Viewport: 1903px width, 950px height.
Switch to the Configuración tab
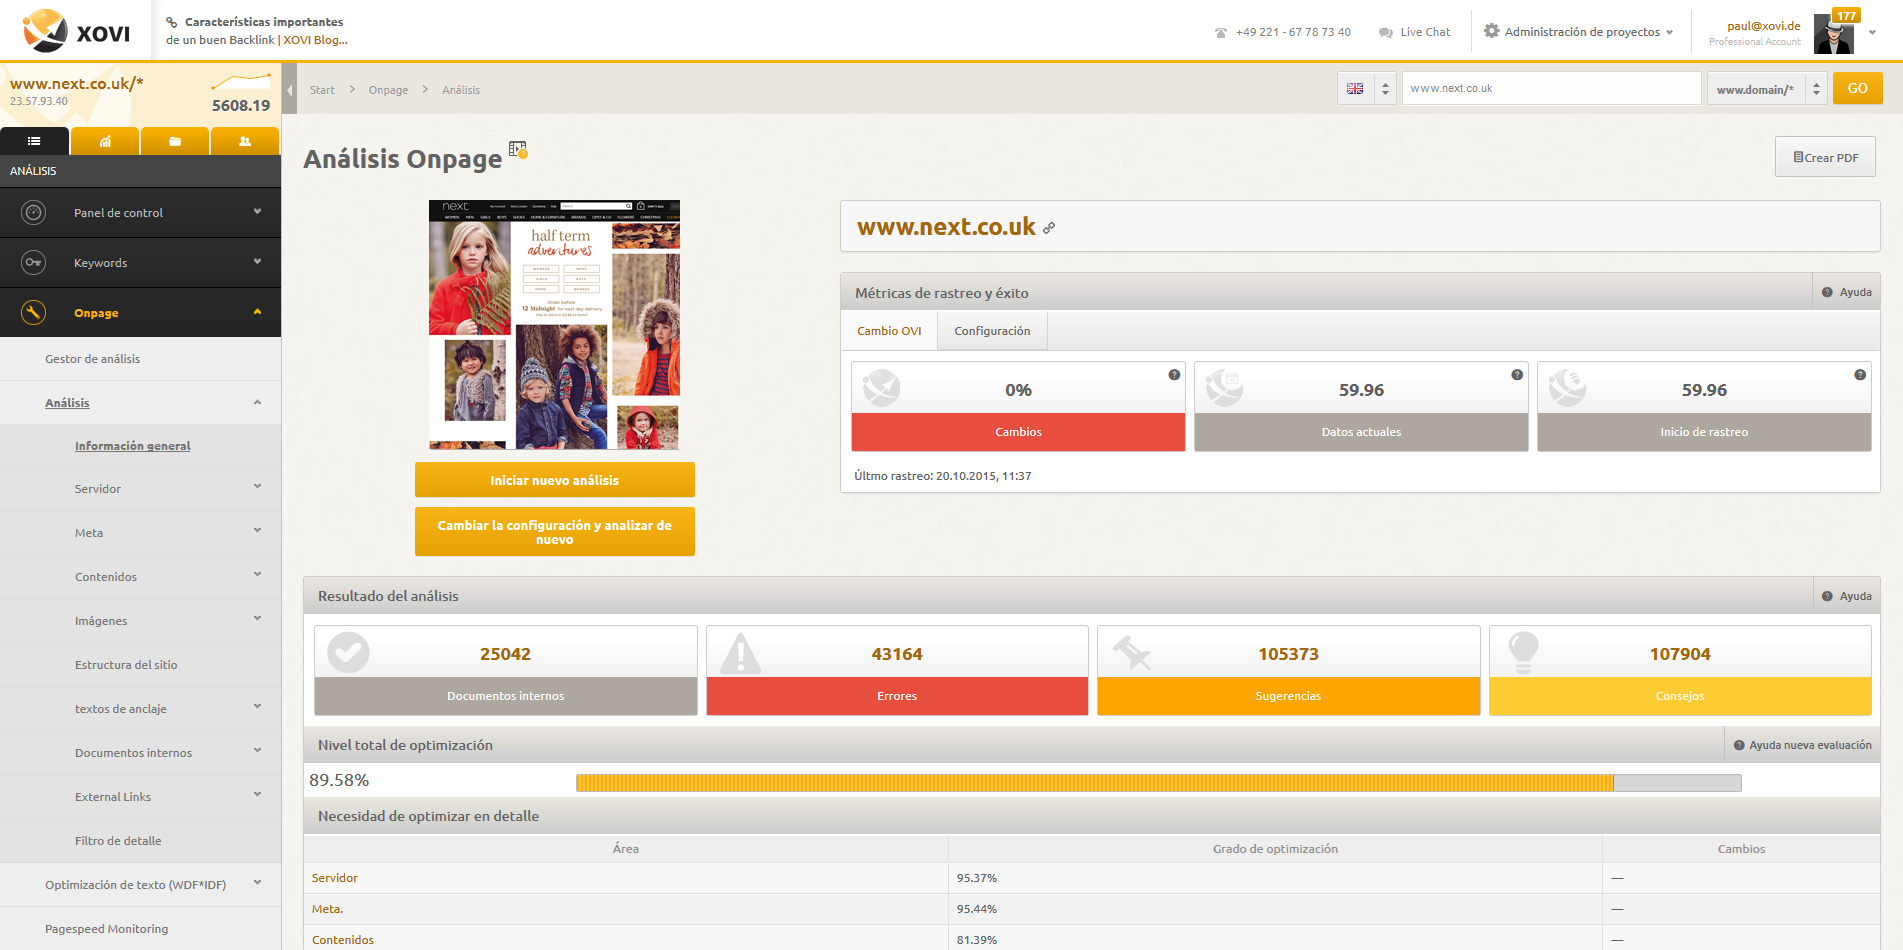coord(991,331)
